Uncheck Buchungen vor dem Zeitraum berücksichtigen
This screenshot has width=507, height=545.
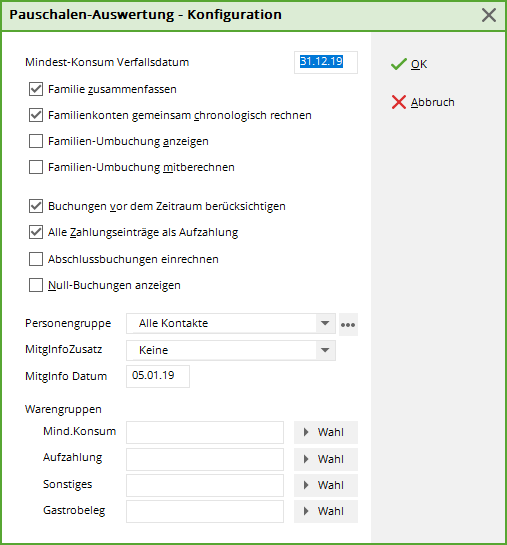click(x=36, y=206)
